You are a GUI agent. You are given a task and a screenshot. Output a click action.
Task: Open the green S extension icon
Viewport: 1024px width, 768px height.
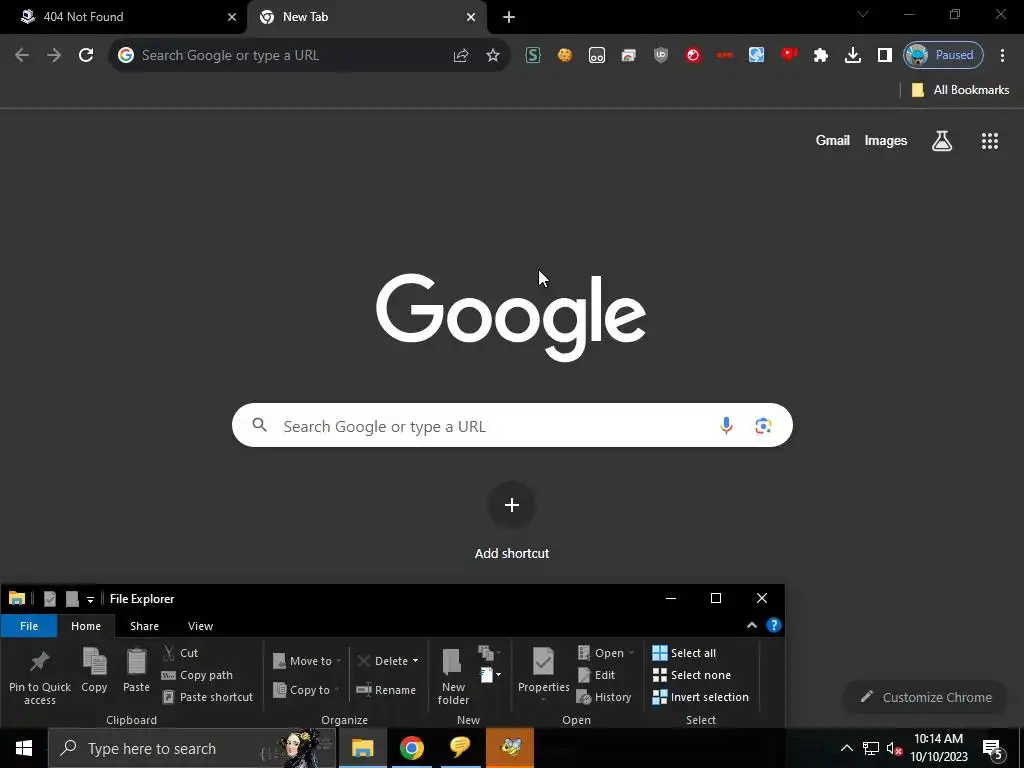pos(533,56)
